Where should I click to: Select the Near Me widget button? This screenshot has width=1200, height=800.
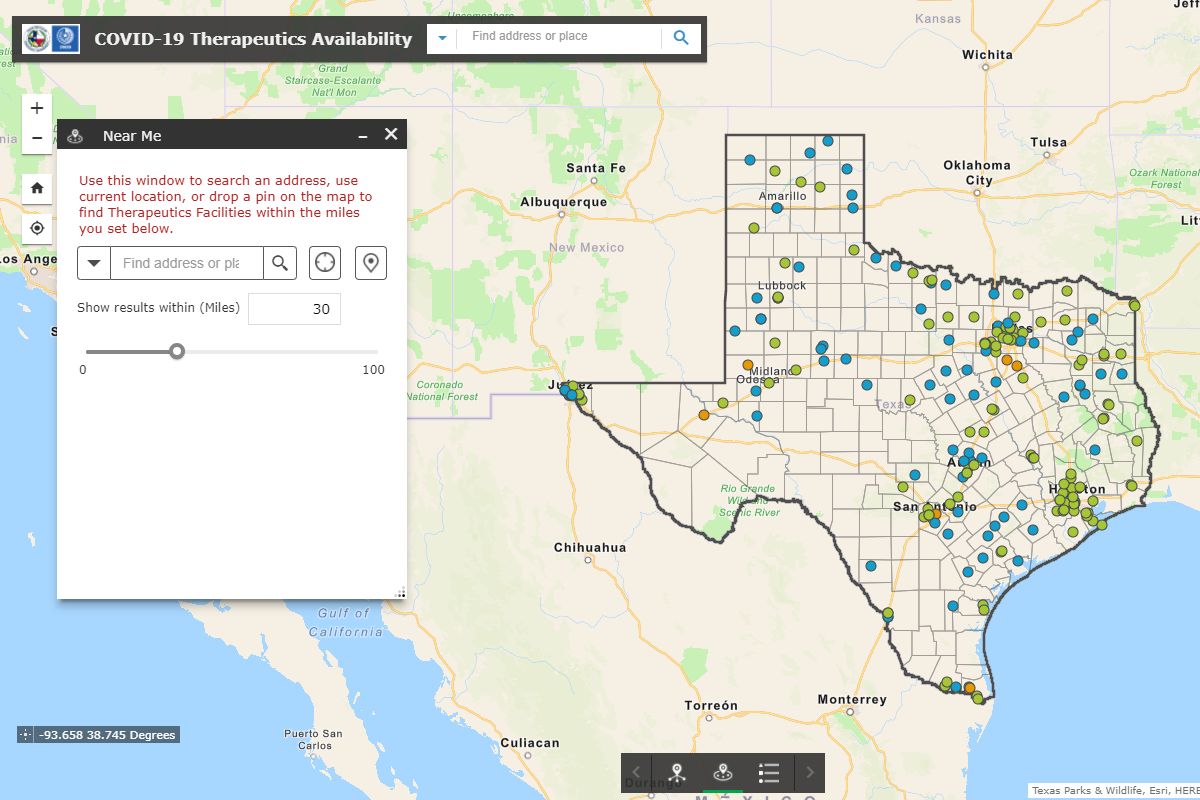coord(722,772)
